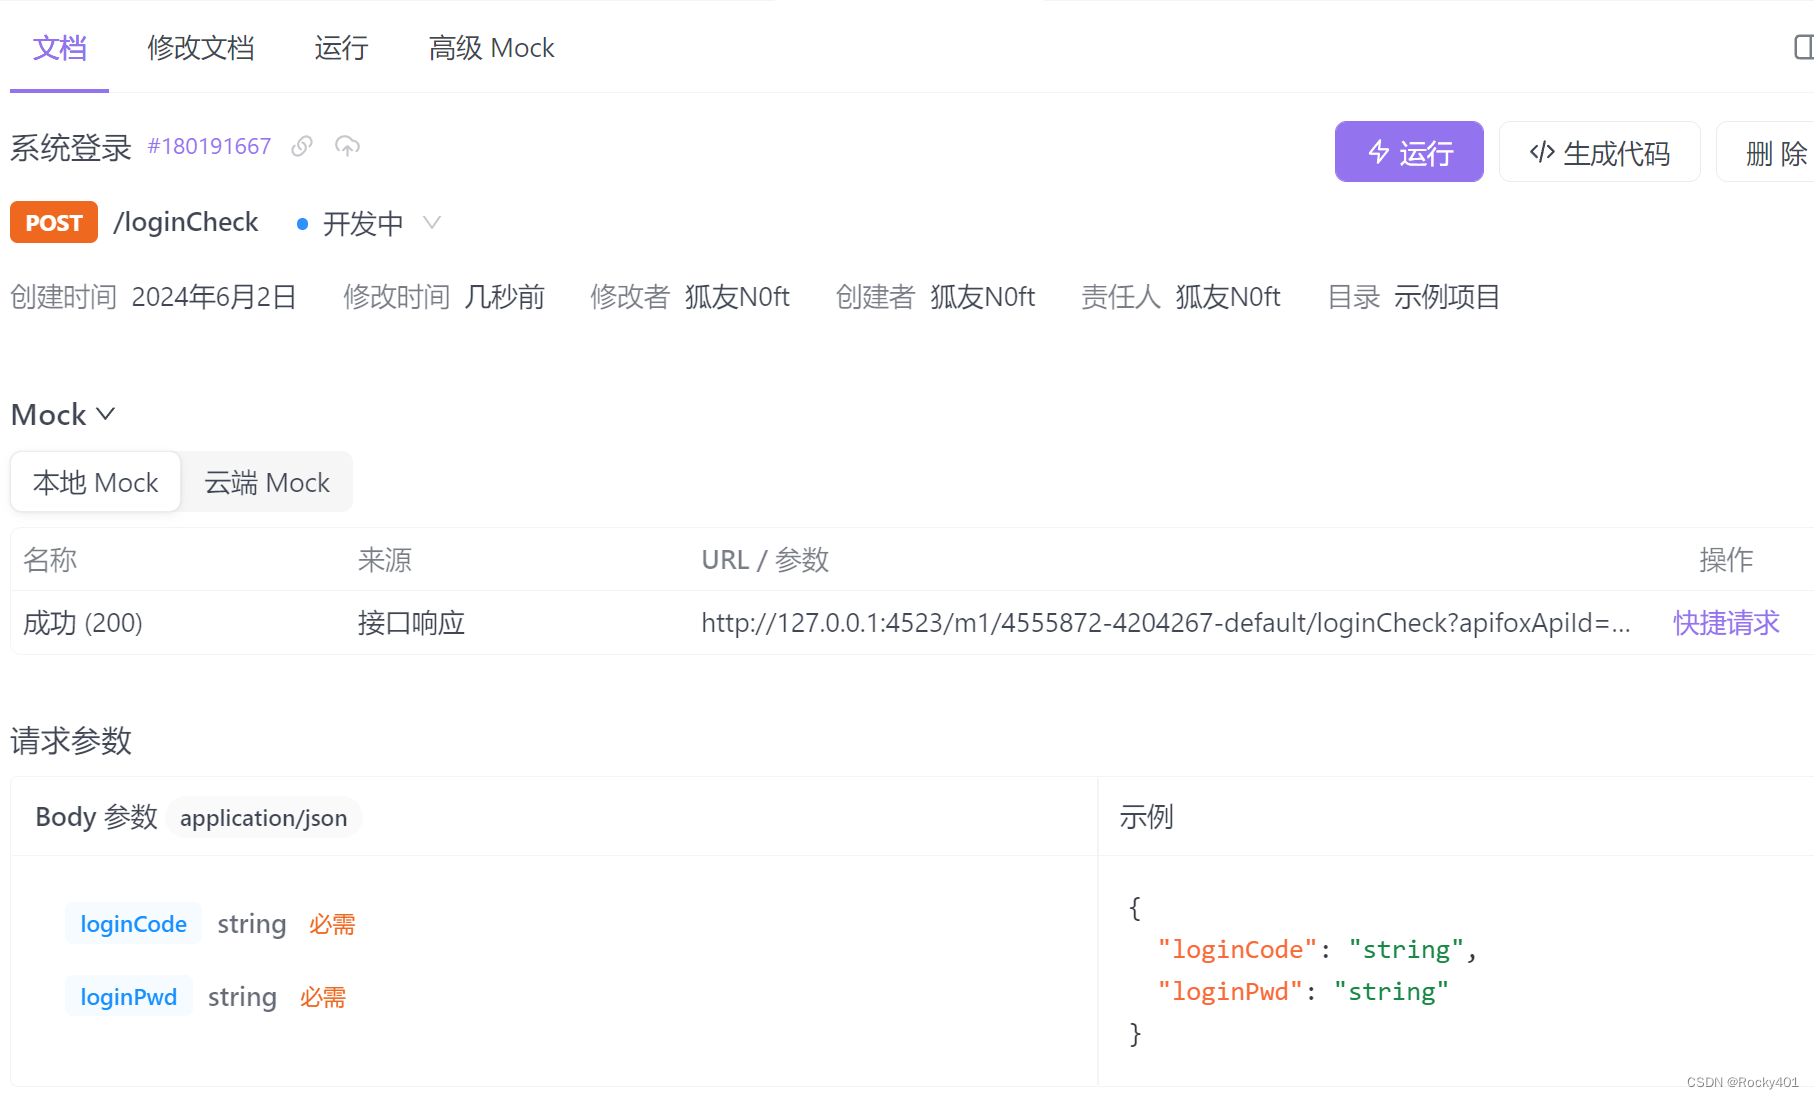The image size is (1814, 1099).
Task: Click the cloud upload icon near API ID
Action: tap(347, 147)
